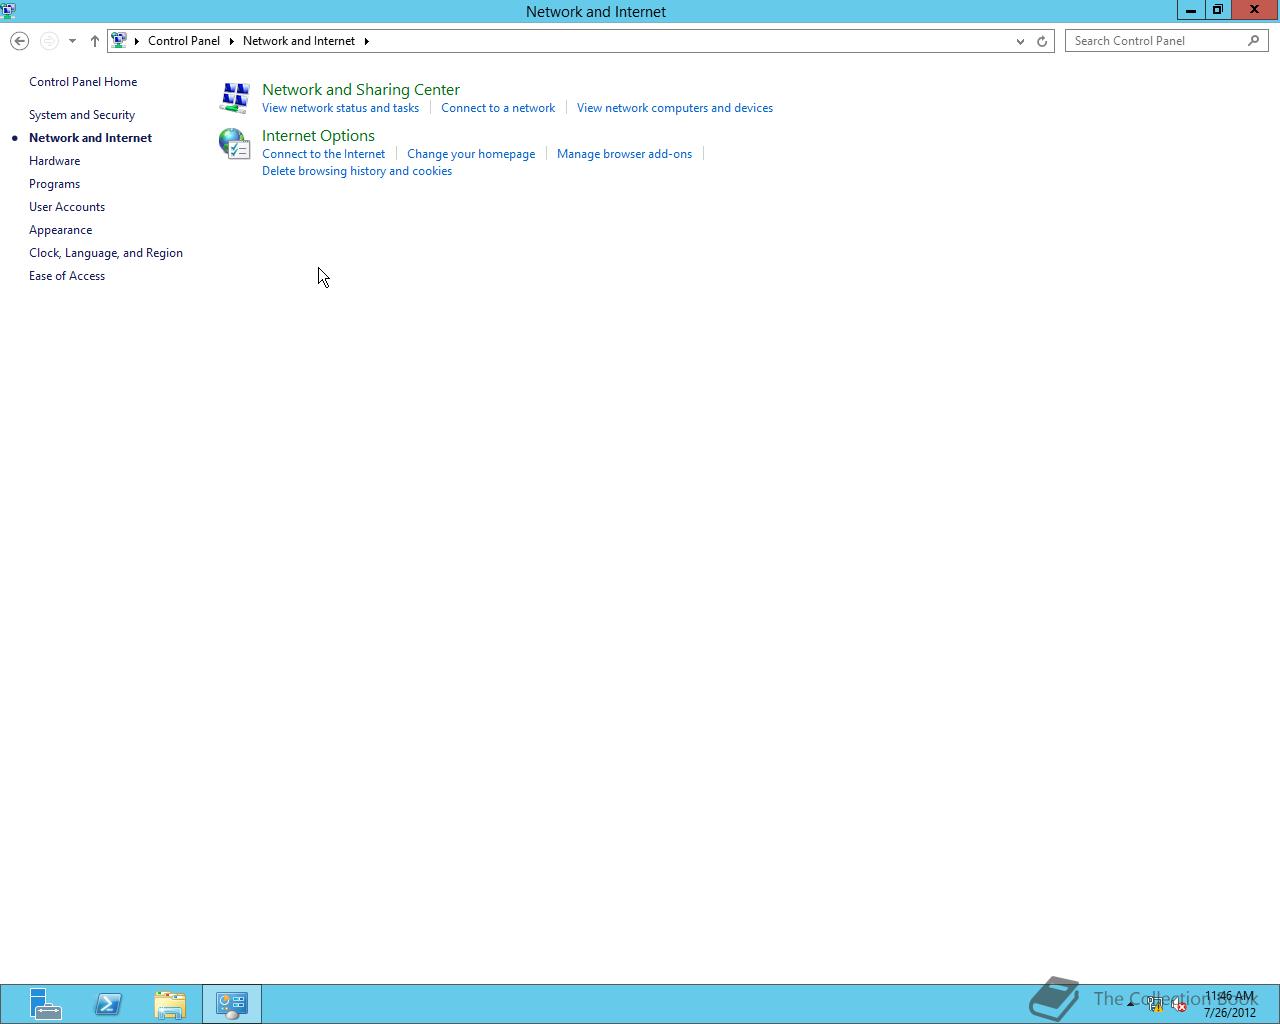The image size is (1280, 1024).
Task: Go to Control Panel Home
Action: pyautogui.click(x=83, y=82)
